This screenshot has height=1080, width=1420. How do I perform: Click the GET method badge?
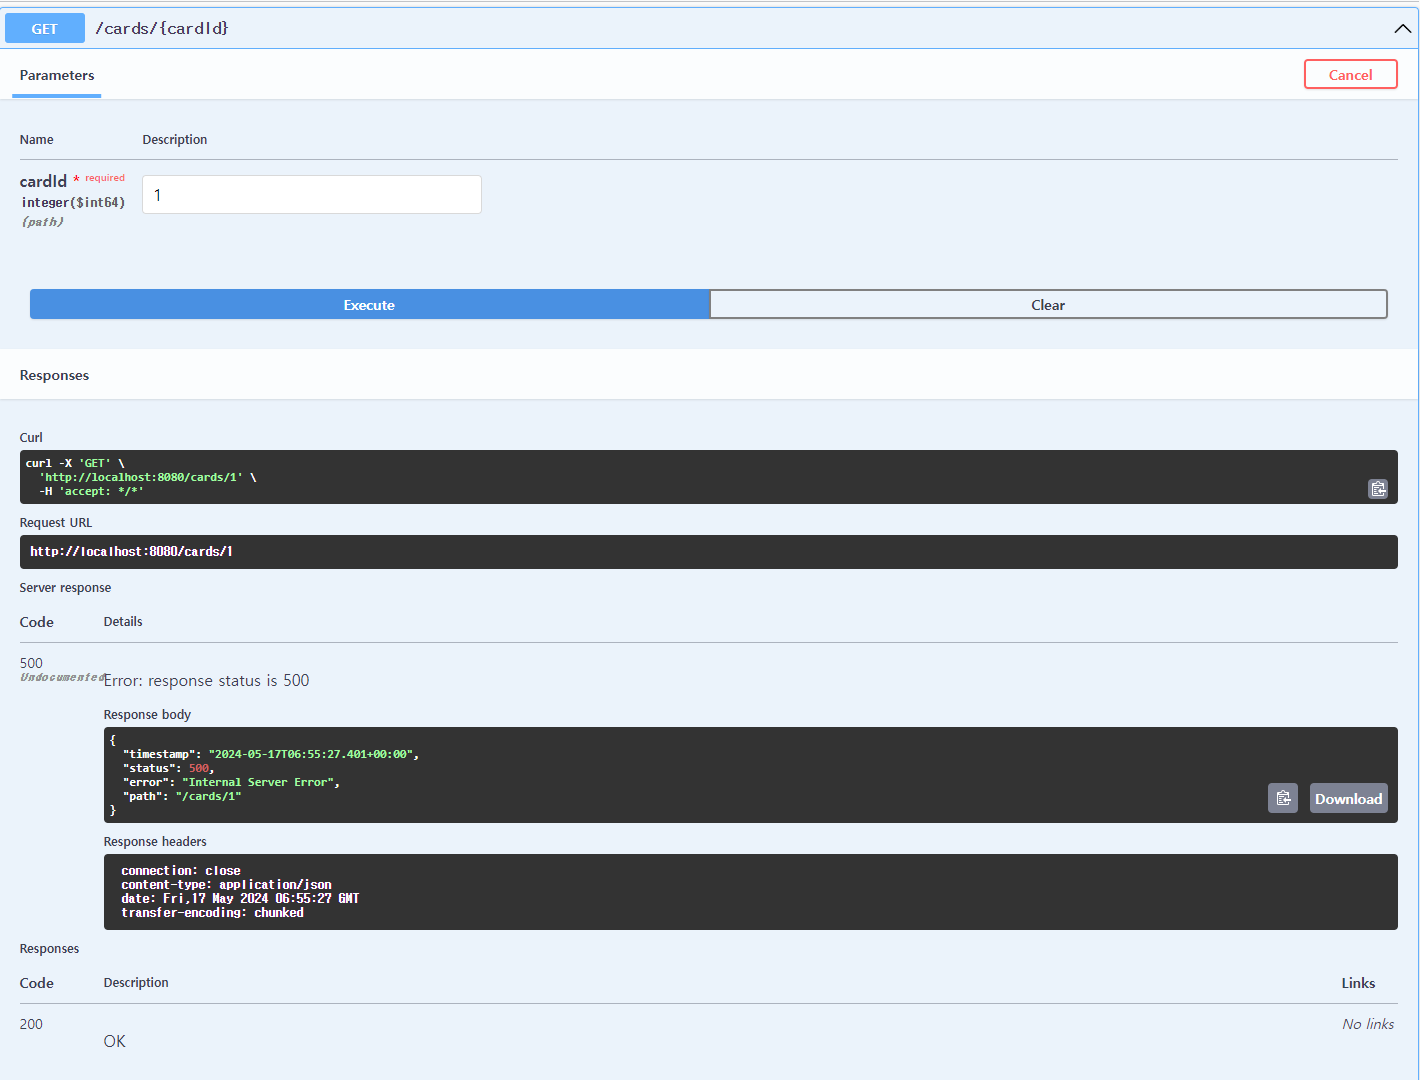(45, 28)
